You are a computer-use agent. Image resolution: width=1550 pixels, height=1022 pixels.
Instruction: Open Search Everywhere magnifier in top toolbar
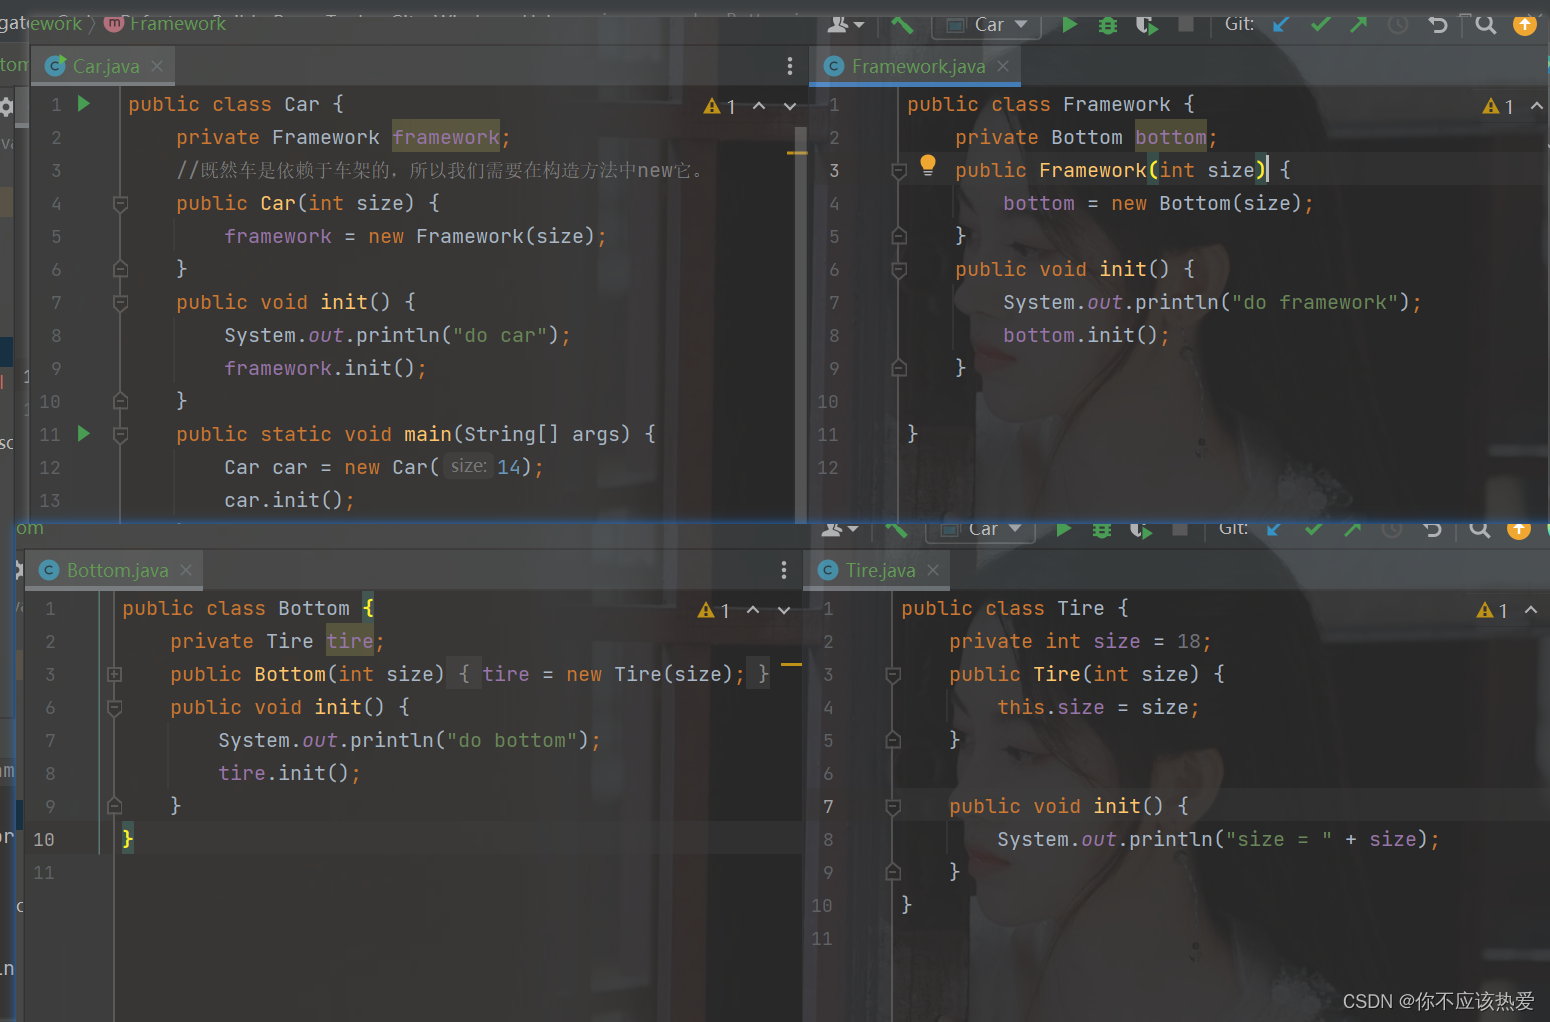1486,25
